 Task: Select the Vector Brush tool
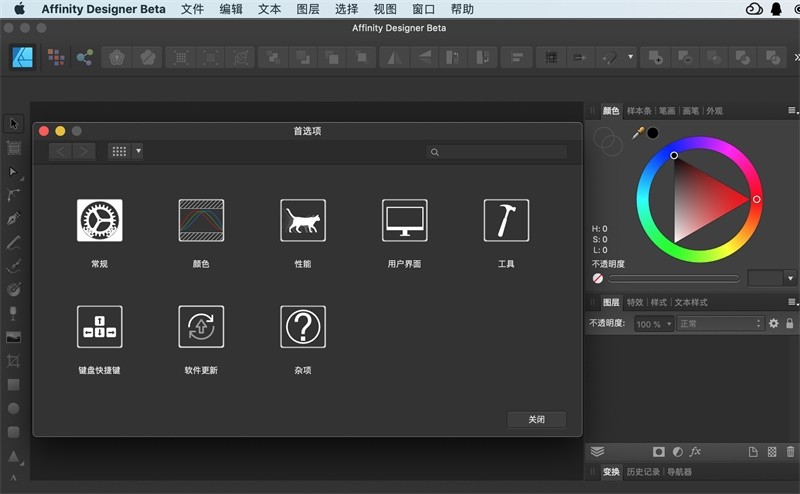[14, 265]
